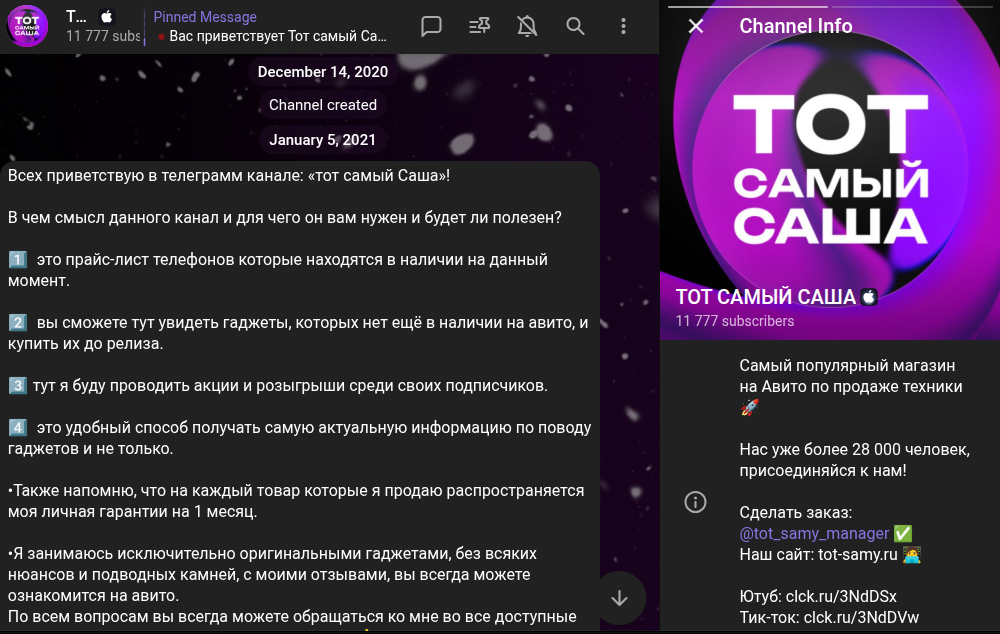Click 11 777 subscribers in info panel

point(735,321)
